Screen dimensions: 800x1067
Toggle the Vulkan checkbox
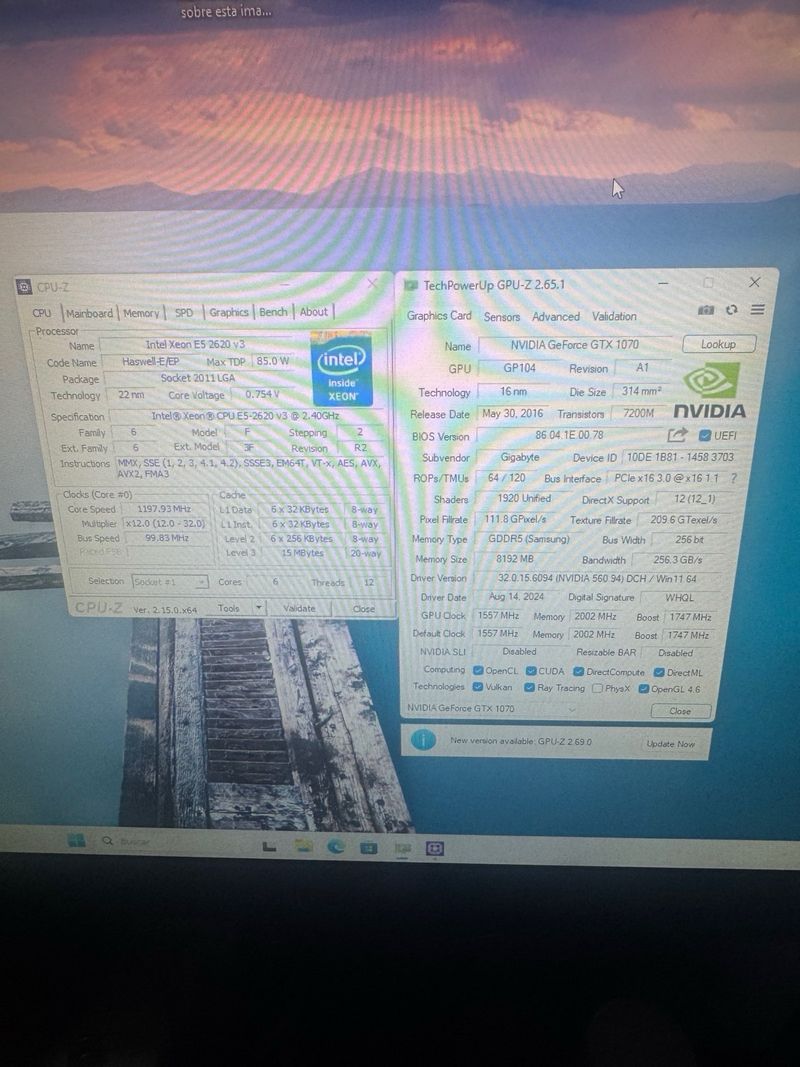pyautogui.click(x=478, y=687)
